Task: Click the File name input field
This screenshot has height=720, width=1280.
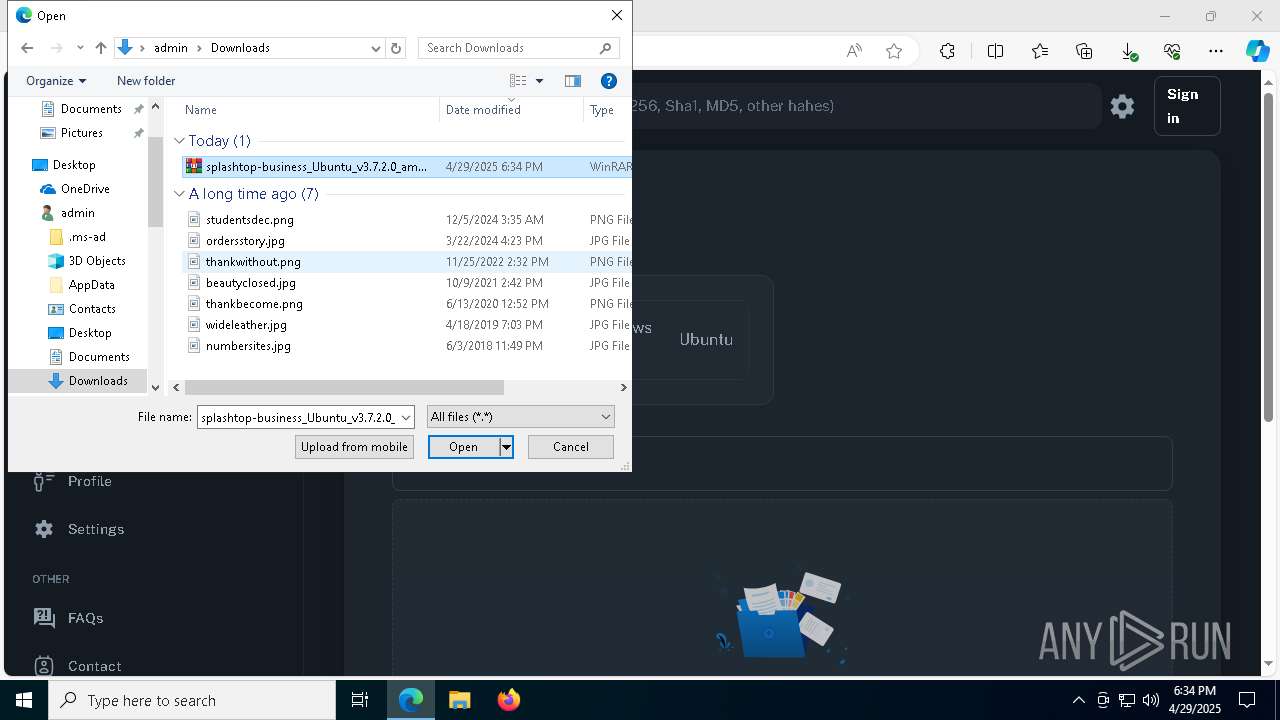Action: tap(297, 417)
